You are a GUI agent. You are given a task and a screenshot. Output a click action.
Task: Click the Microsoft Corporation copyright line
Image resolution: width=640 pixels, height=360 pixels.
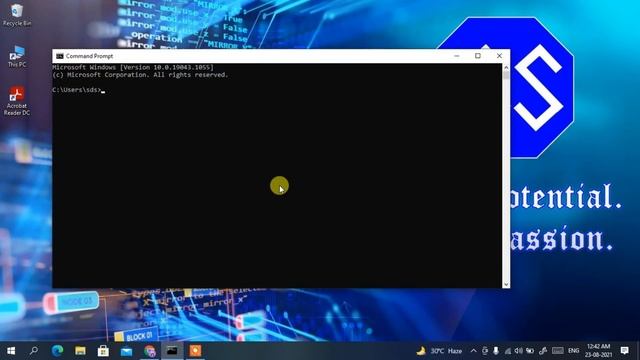(x=140, y=75)
